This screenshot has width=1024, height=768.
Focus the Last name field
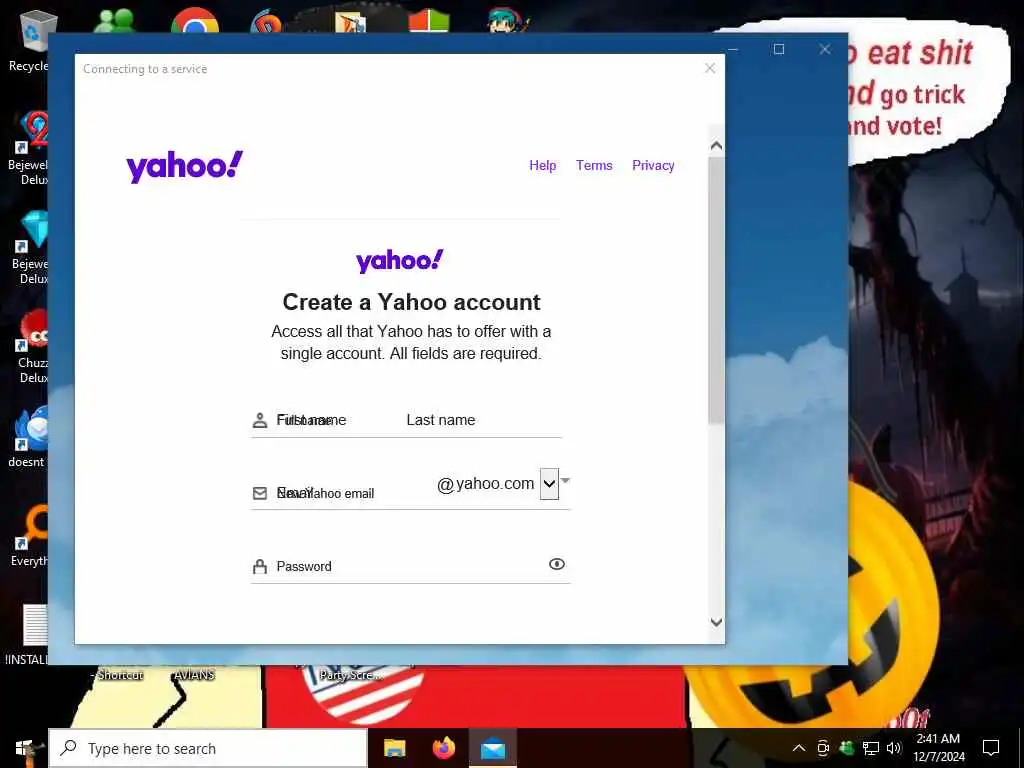[x=483, y=420]
